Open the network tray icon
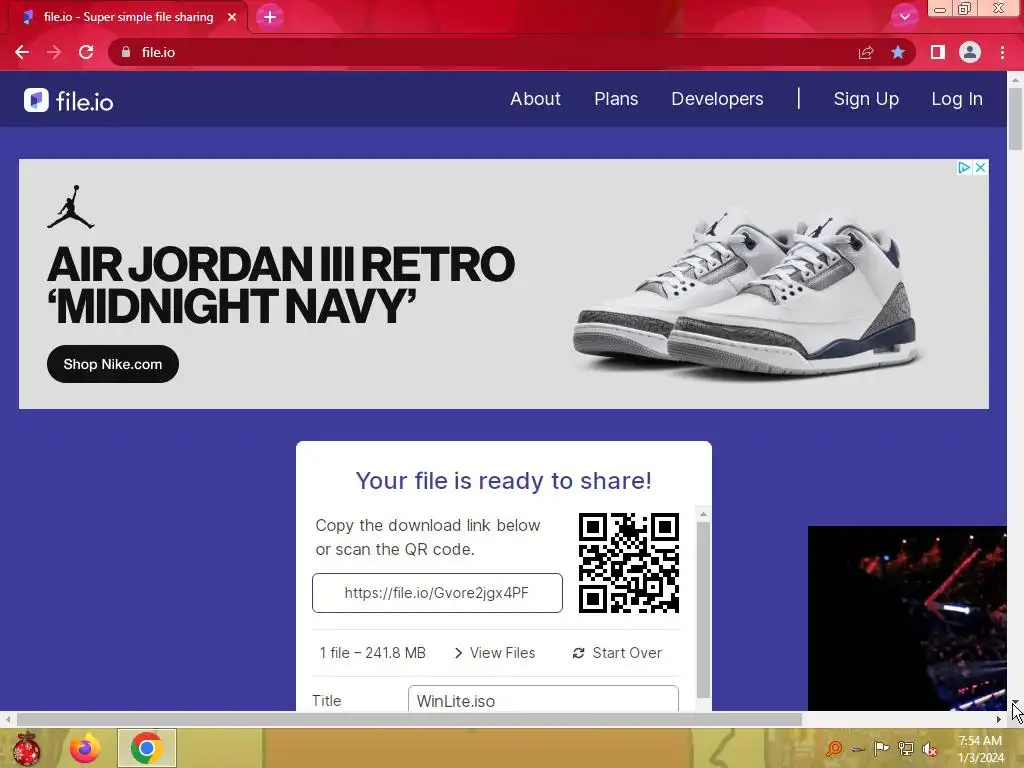This screenshot has height=768, width=1024. (905, 748)
